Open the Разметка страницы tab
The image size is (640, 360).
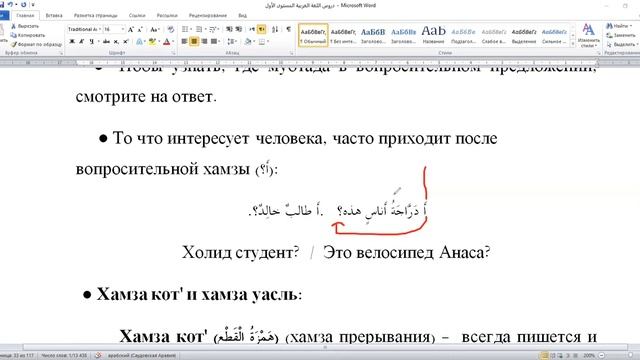tap(96, 15)
